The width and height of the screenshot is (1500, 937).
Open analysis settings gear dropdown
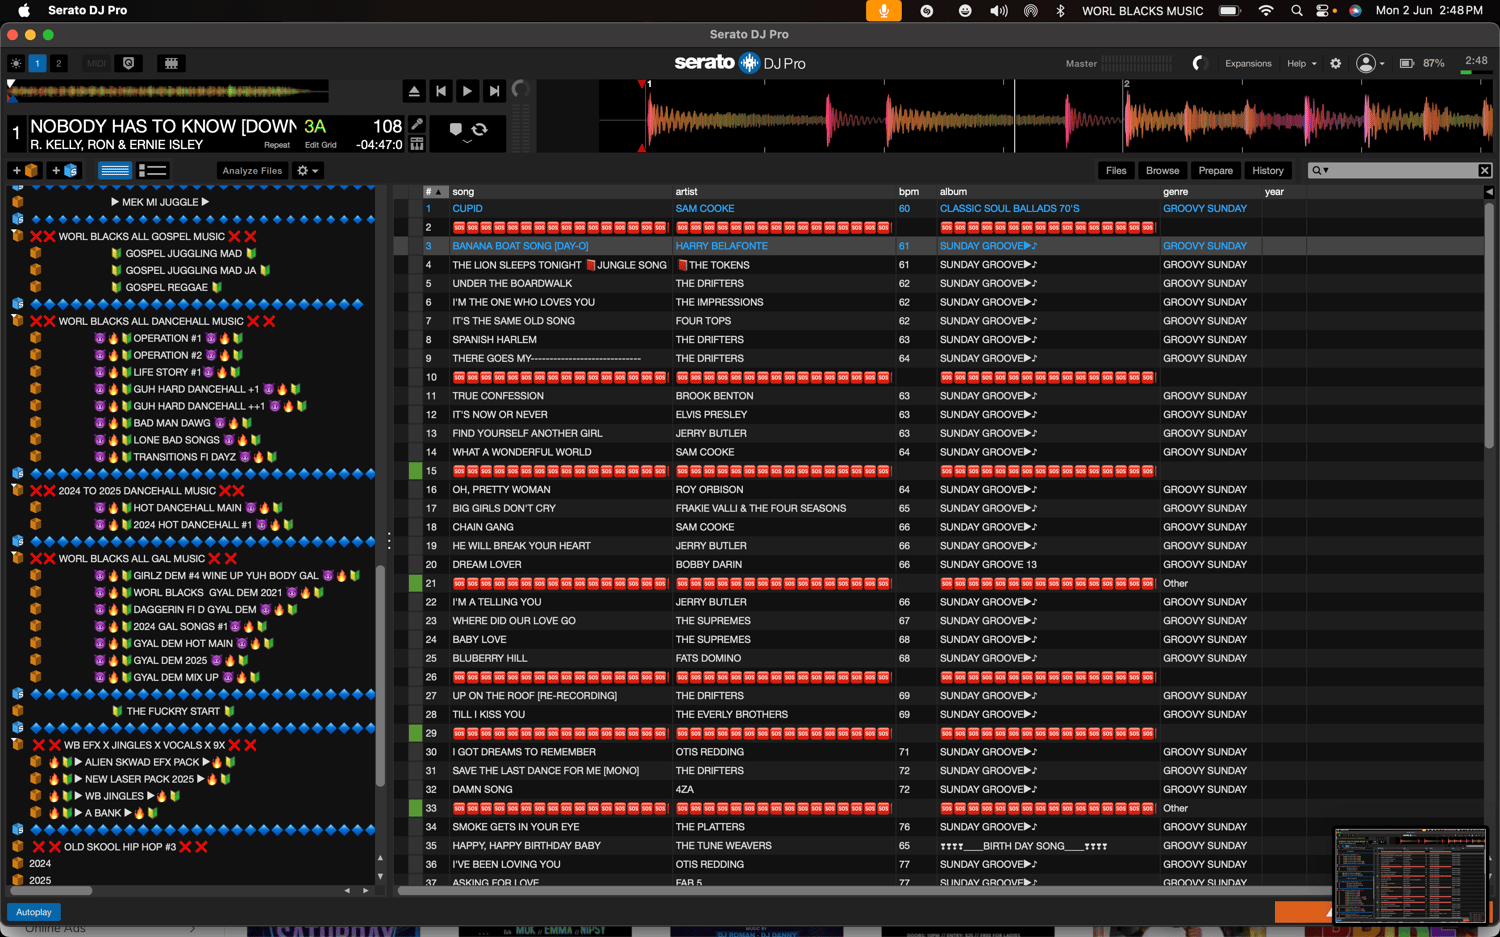tap(308, 171)
